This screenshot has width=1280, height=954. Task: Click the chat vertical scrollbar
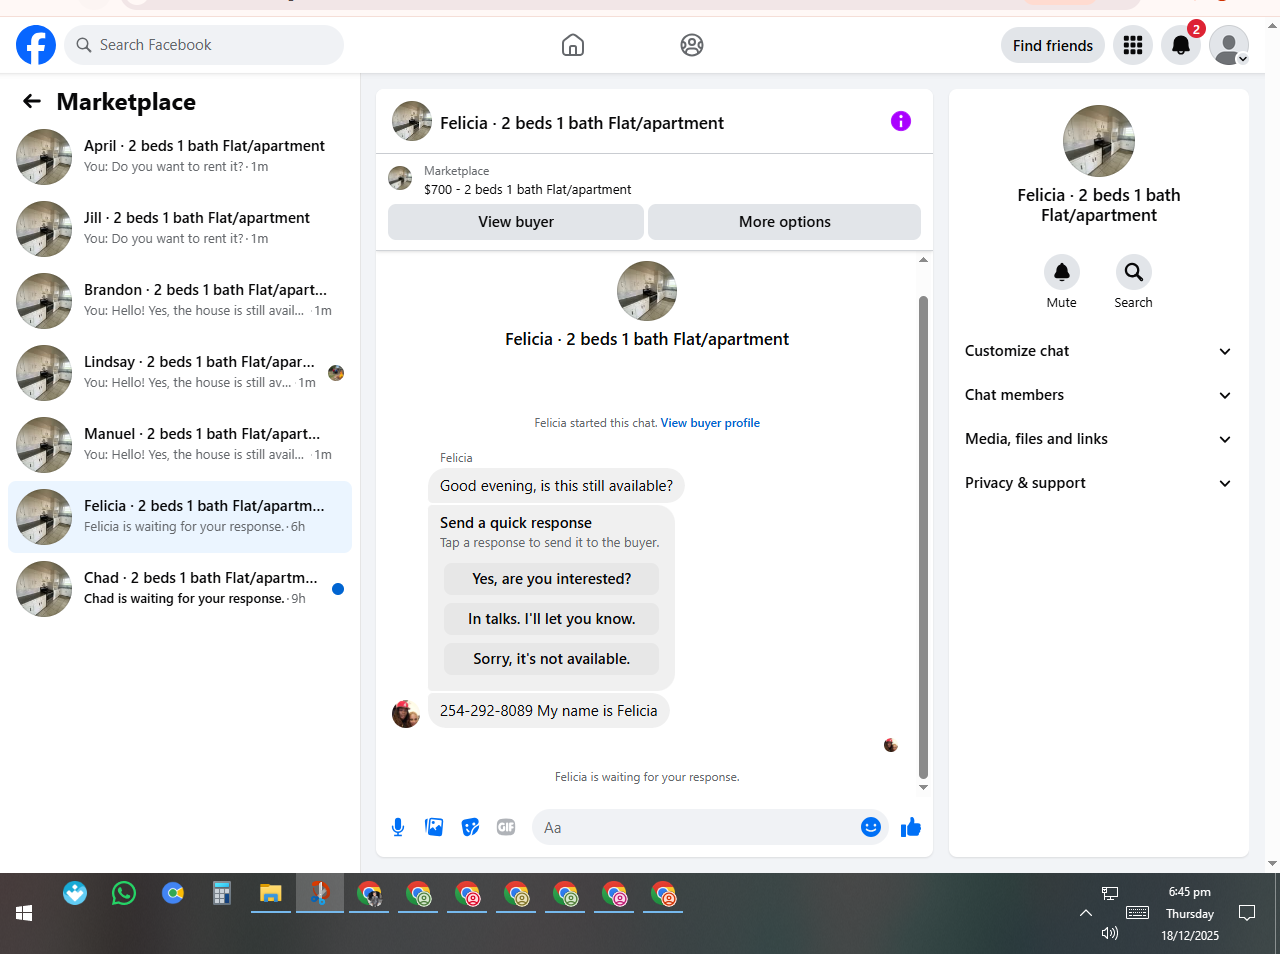(923, 537)
